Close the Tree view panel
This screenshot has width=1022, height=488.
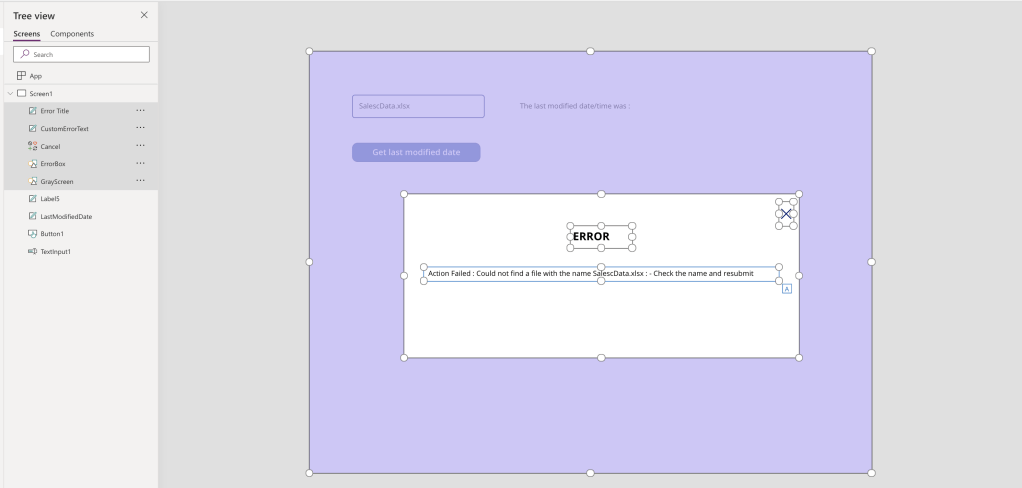[144, 14]
